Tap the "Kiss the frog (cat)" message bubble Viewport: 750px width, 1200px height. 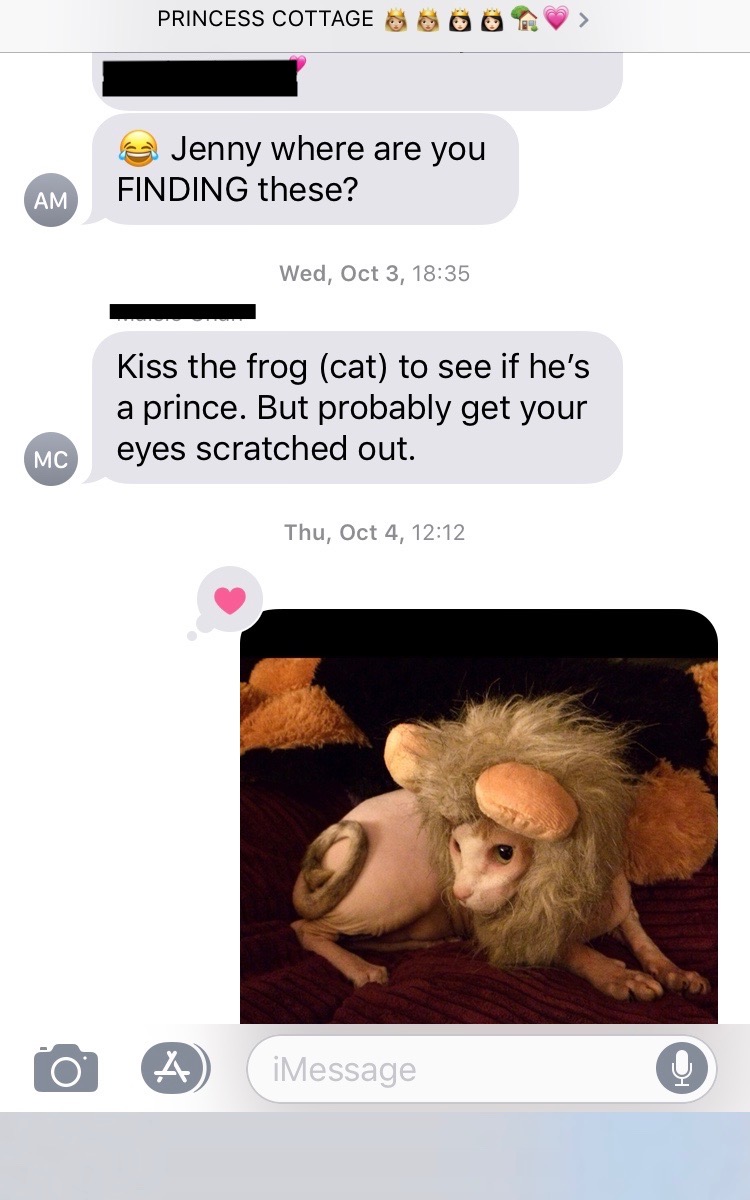coord(357,408)
